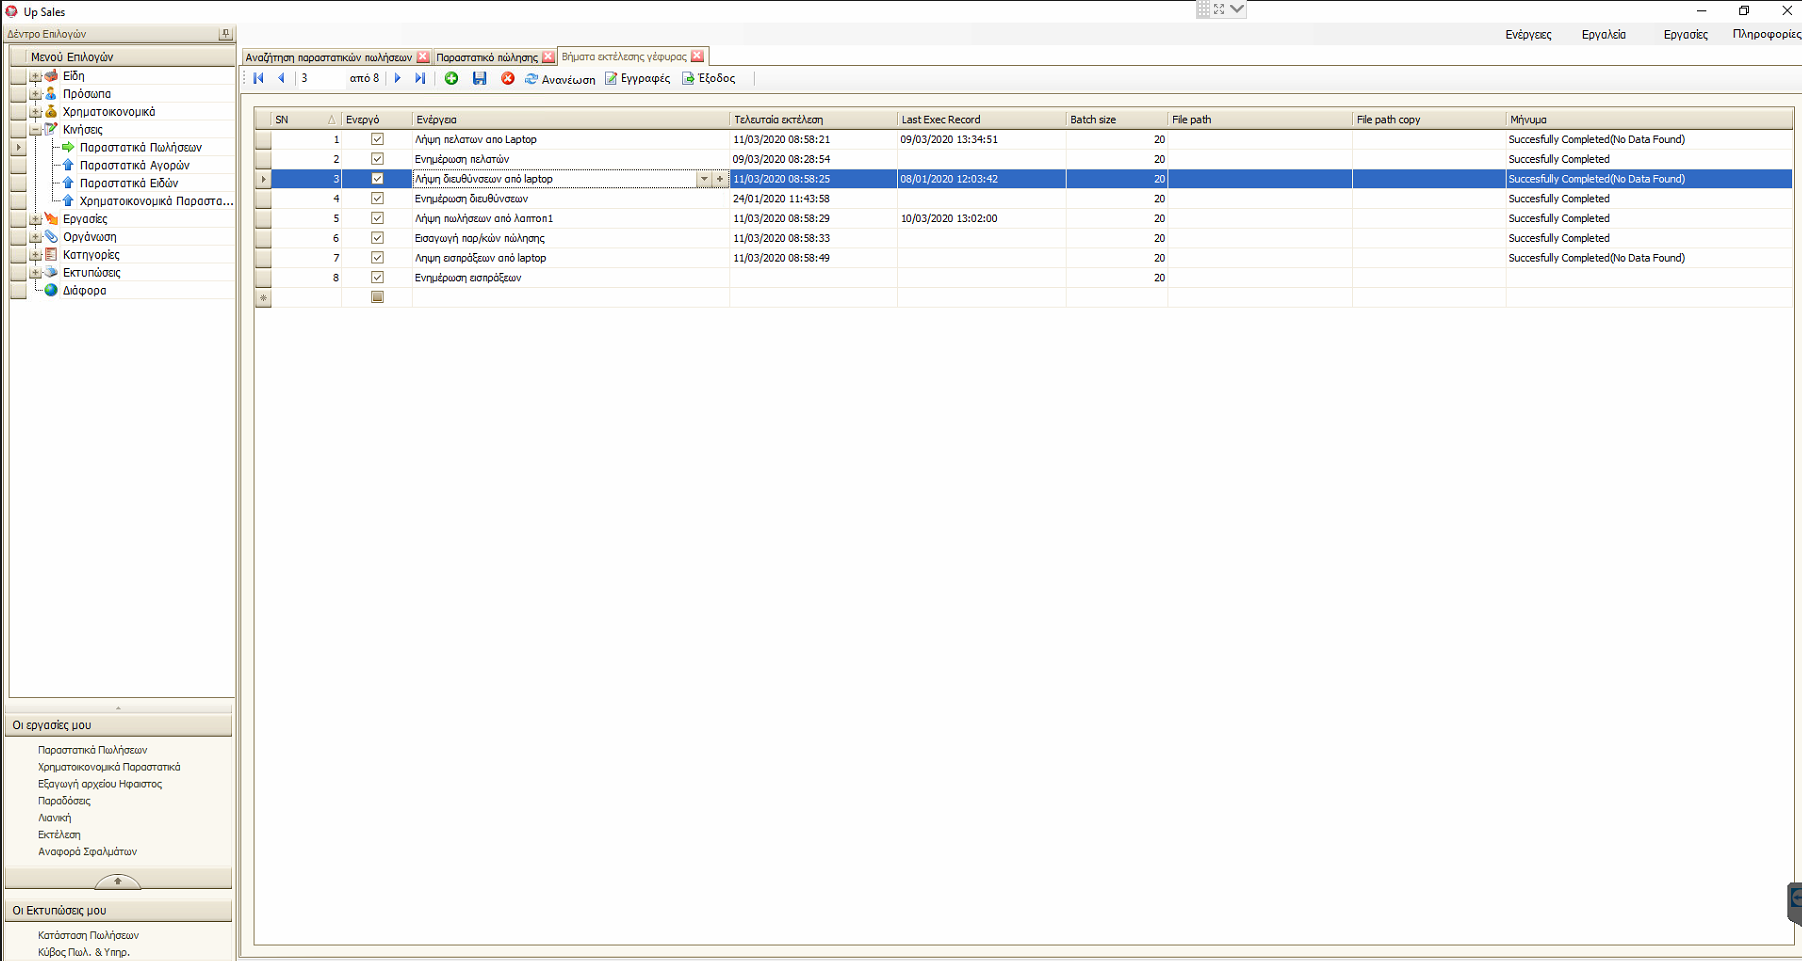Toggle Ενεργό checkbox for Λήψη εισπράξεων από laptop
Viewport: 1802px width, 961px height.
[x=377, y=258]
